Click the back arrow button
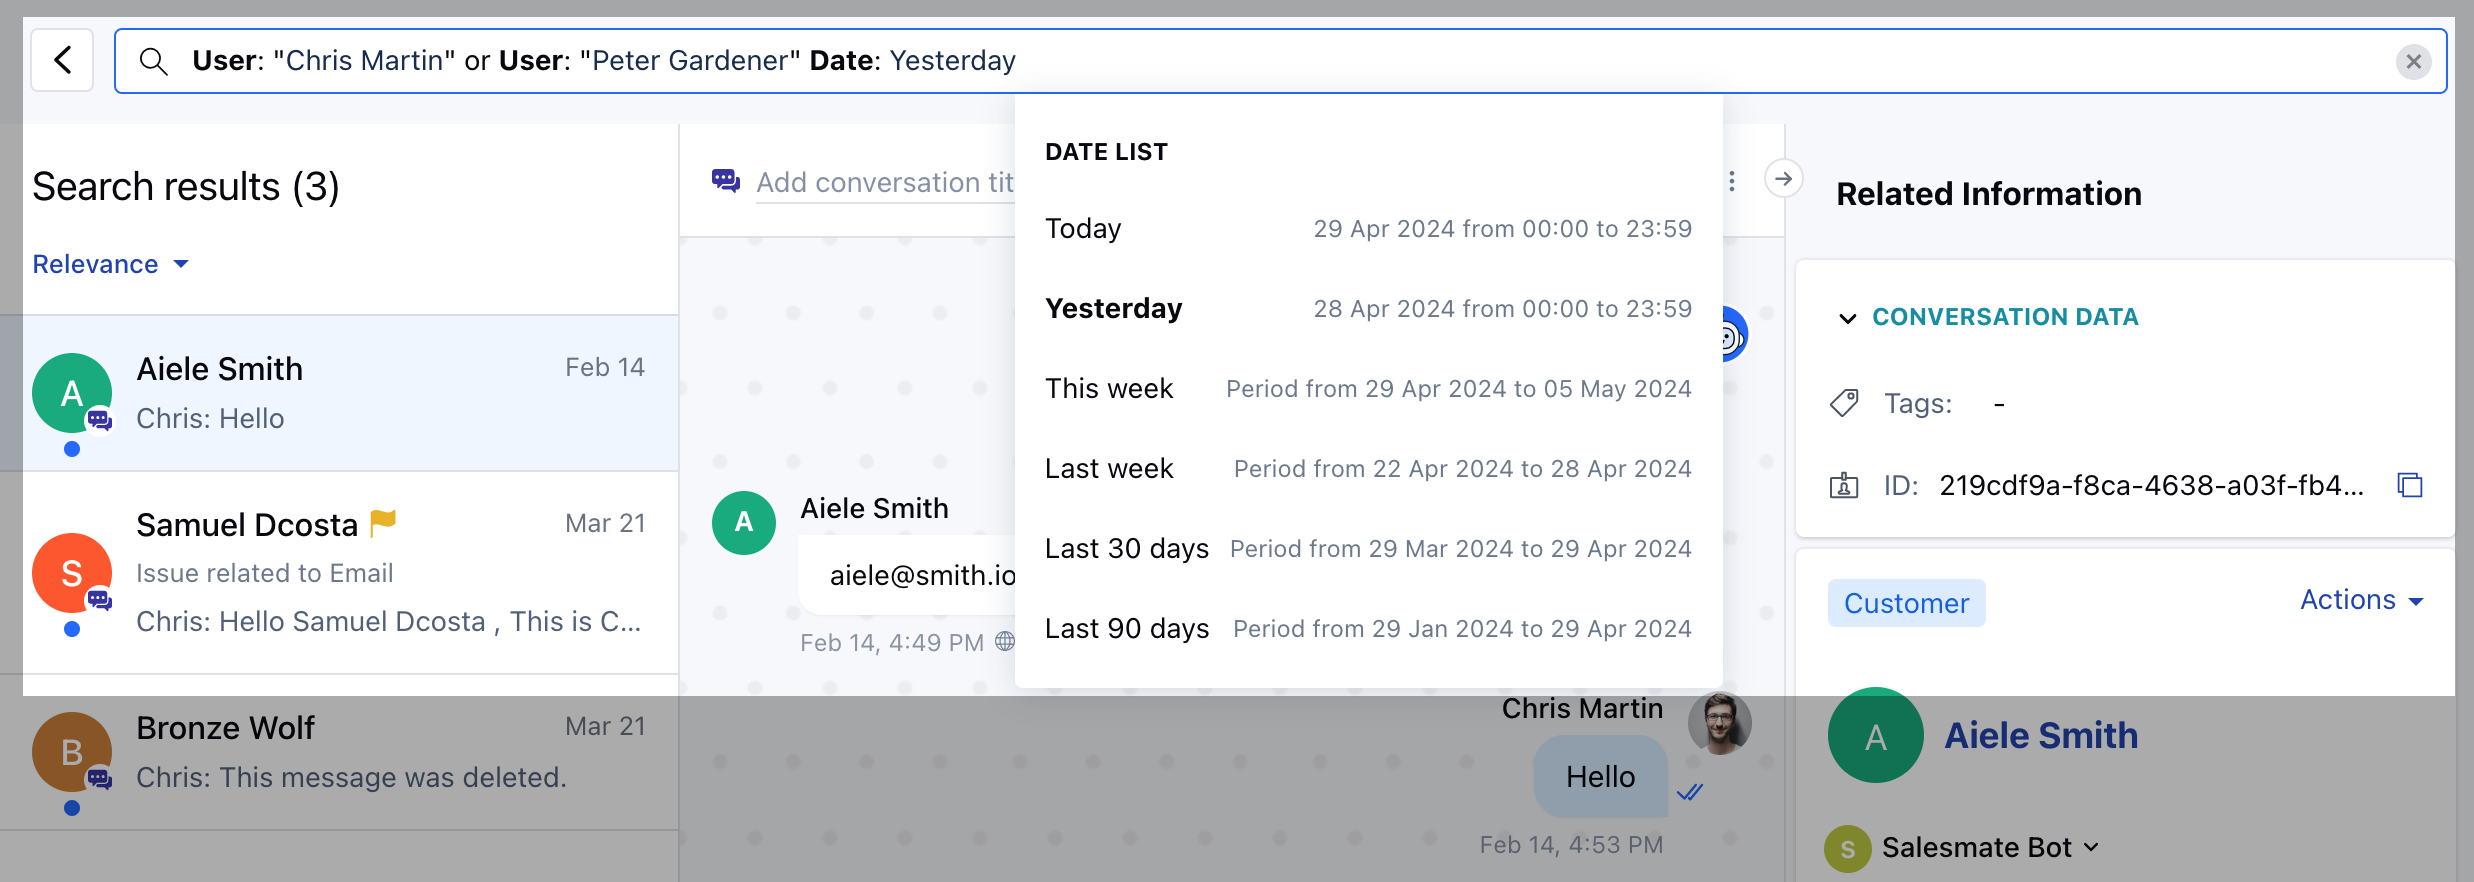 (x=63, y=61)
